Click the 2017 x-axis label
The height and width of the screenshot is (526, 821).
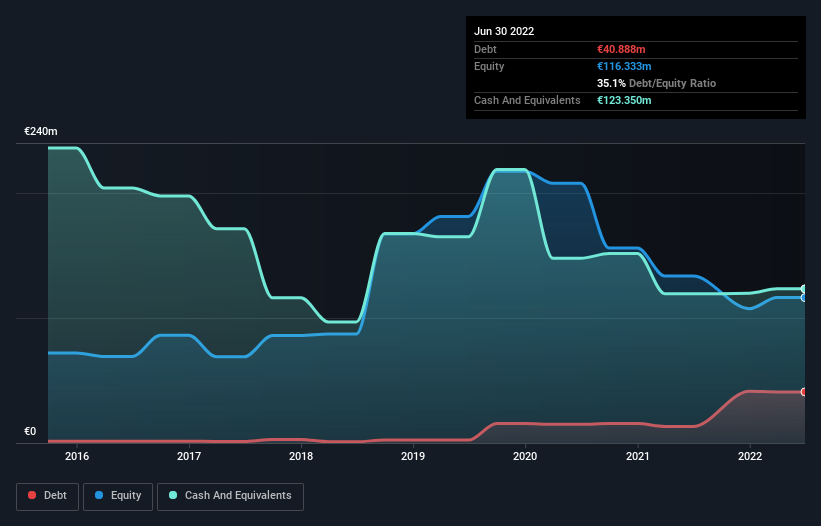(x=189, y=456)
